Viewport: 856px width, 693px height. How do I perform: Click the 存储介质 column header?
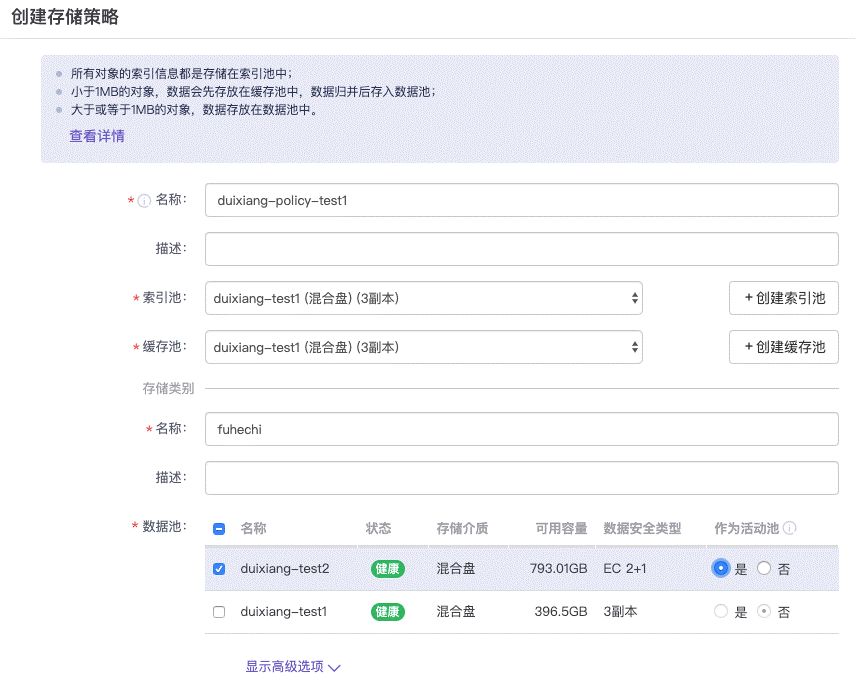pos(462,528)
